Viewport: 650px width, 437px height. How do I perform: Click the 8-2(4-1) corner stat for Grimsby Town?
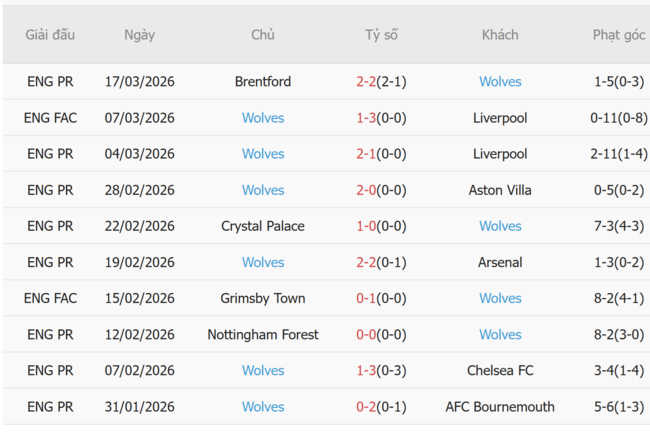[619, 298]
